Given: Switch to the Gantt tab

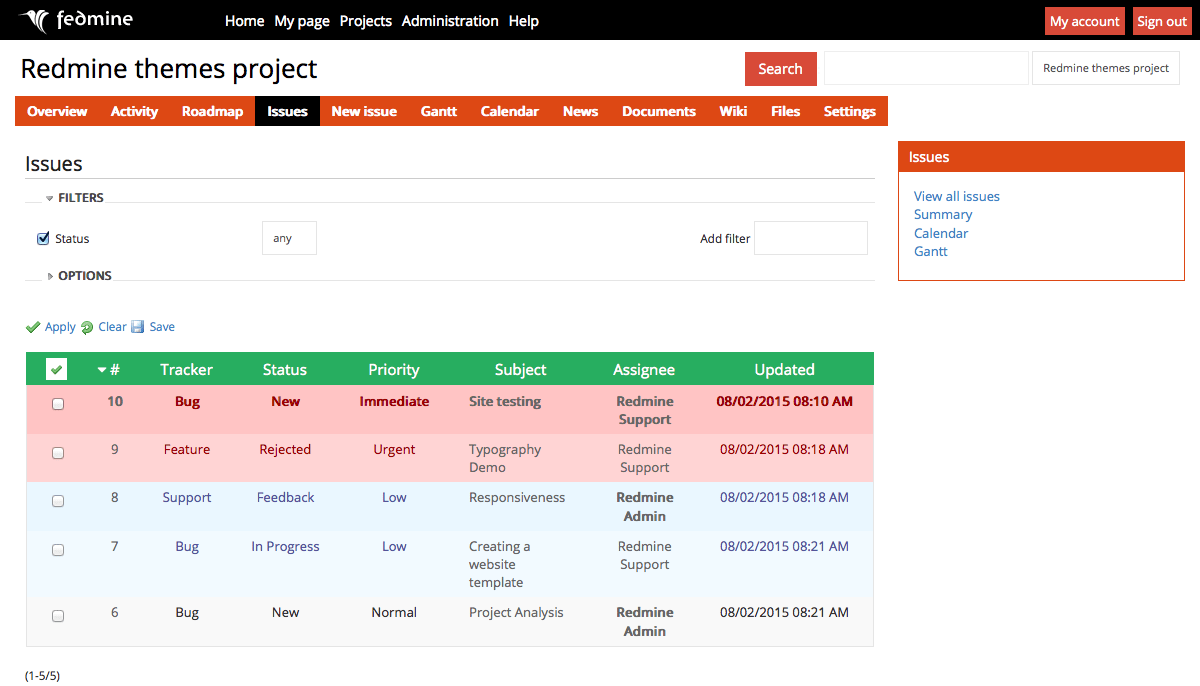Looking at the screenshot, I should click(439, 111).
